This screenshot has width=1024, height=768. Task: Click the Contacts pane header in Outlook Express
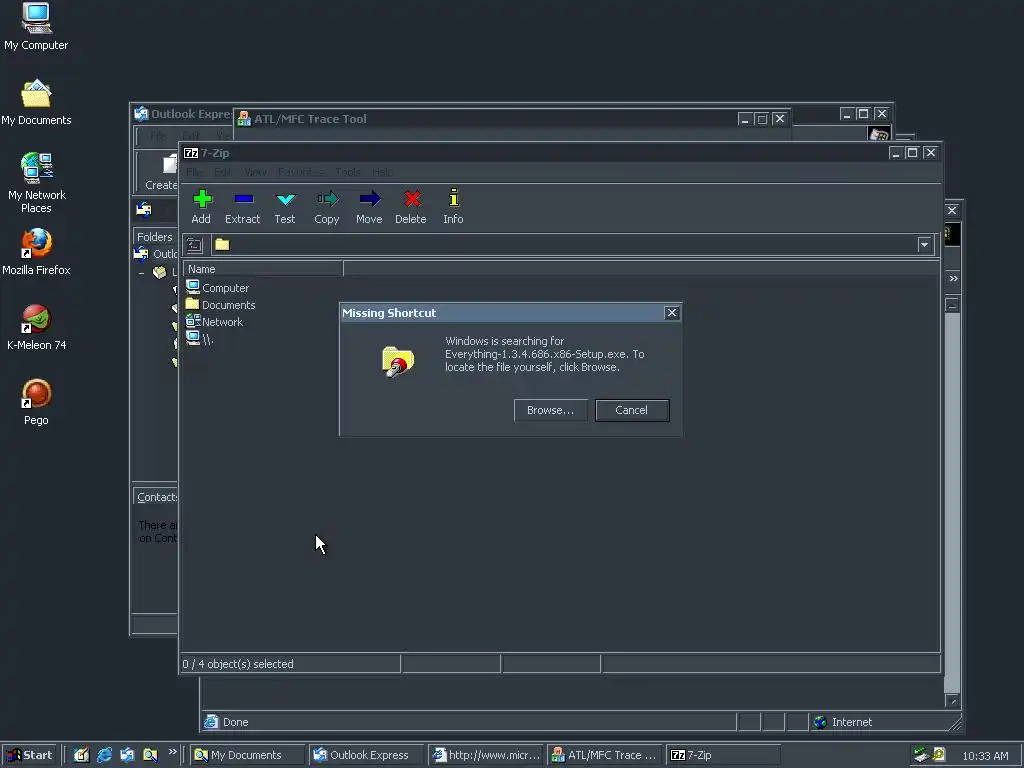pyautogui.click(x=157, y=497)
